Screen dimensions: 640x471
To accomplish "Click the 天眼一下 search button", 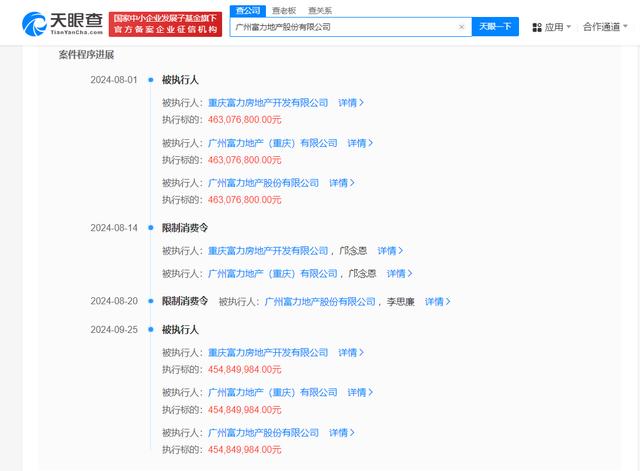I will tap(495, 27).
